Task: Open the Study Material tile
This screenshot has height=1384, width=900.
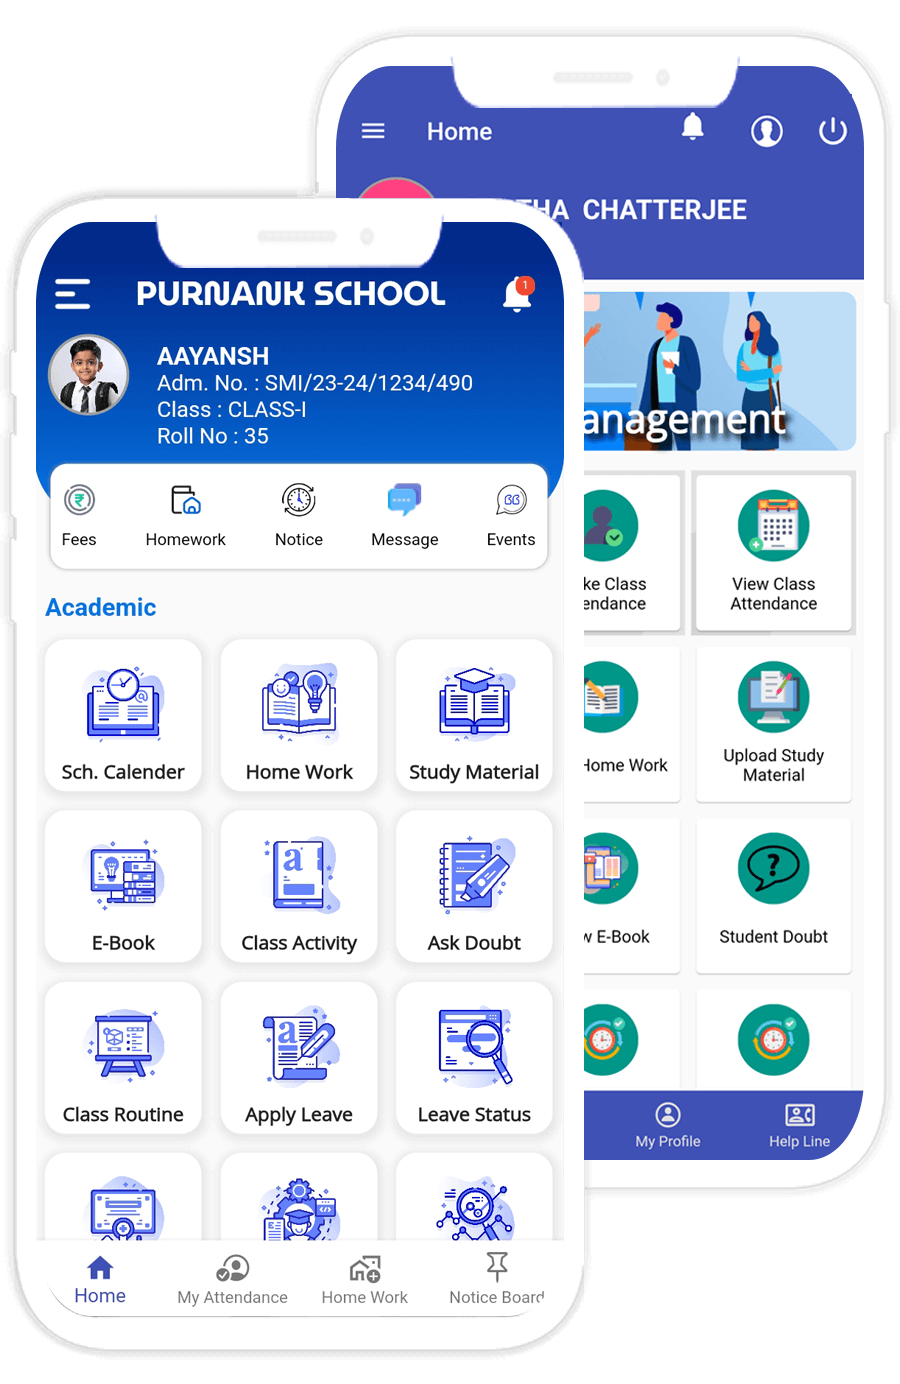Action: (474, 715)
